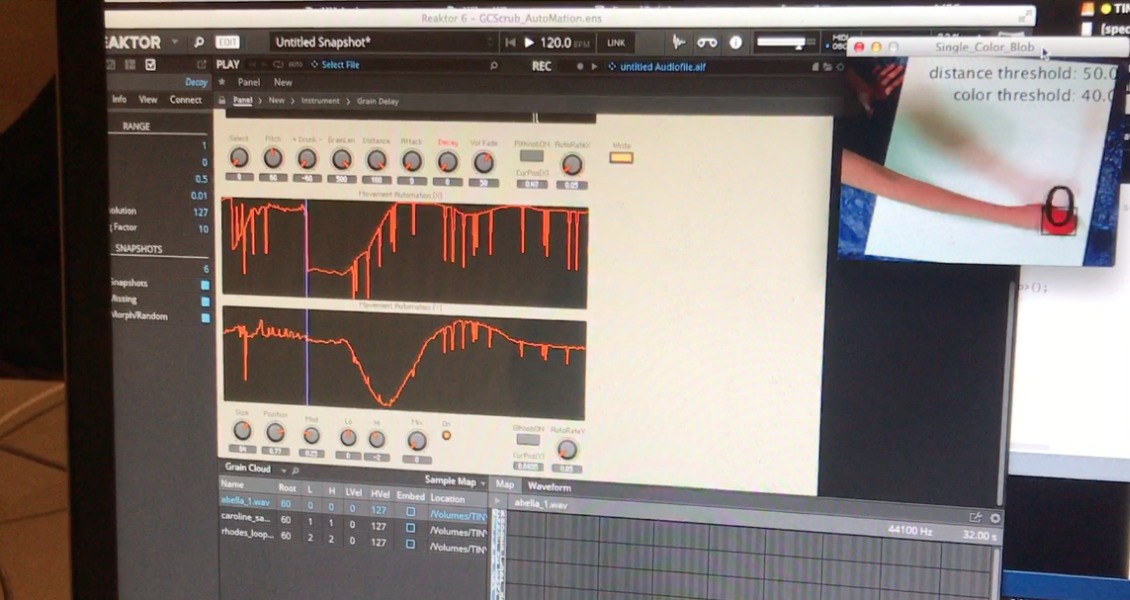Toggle Embed checkbox for rhodes_loop...
1130x600 pixels.
tap(410, 544)
